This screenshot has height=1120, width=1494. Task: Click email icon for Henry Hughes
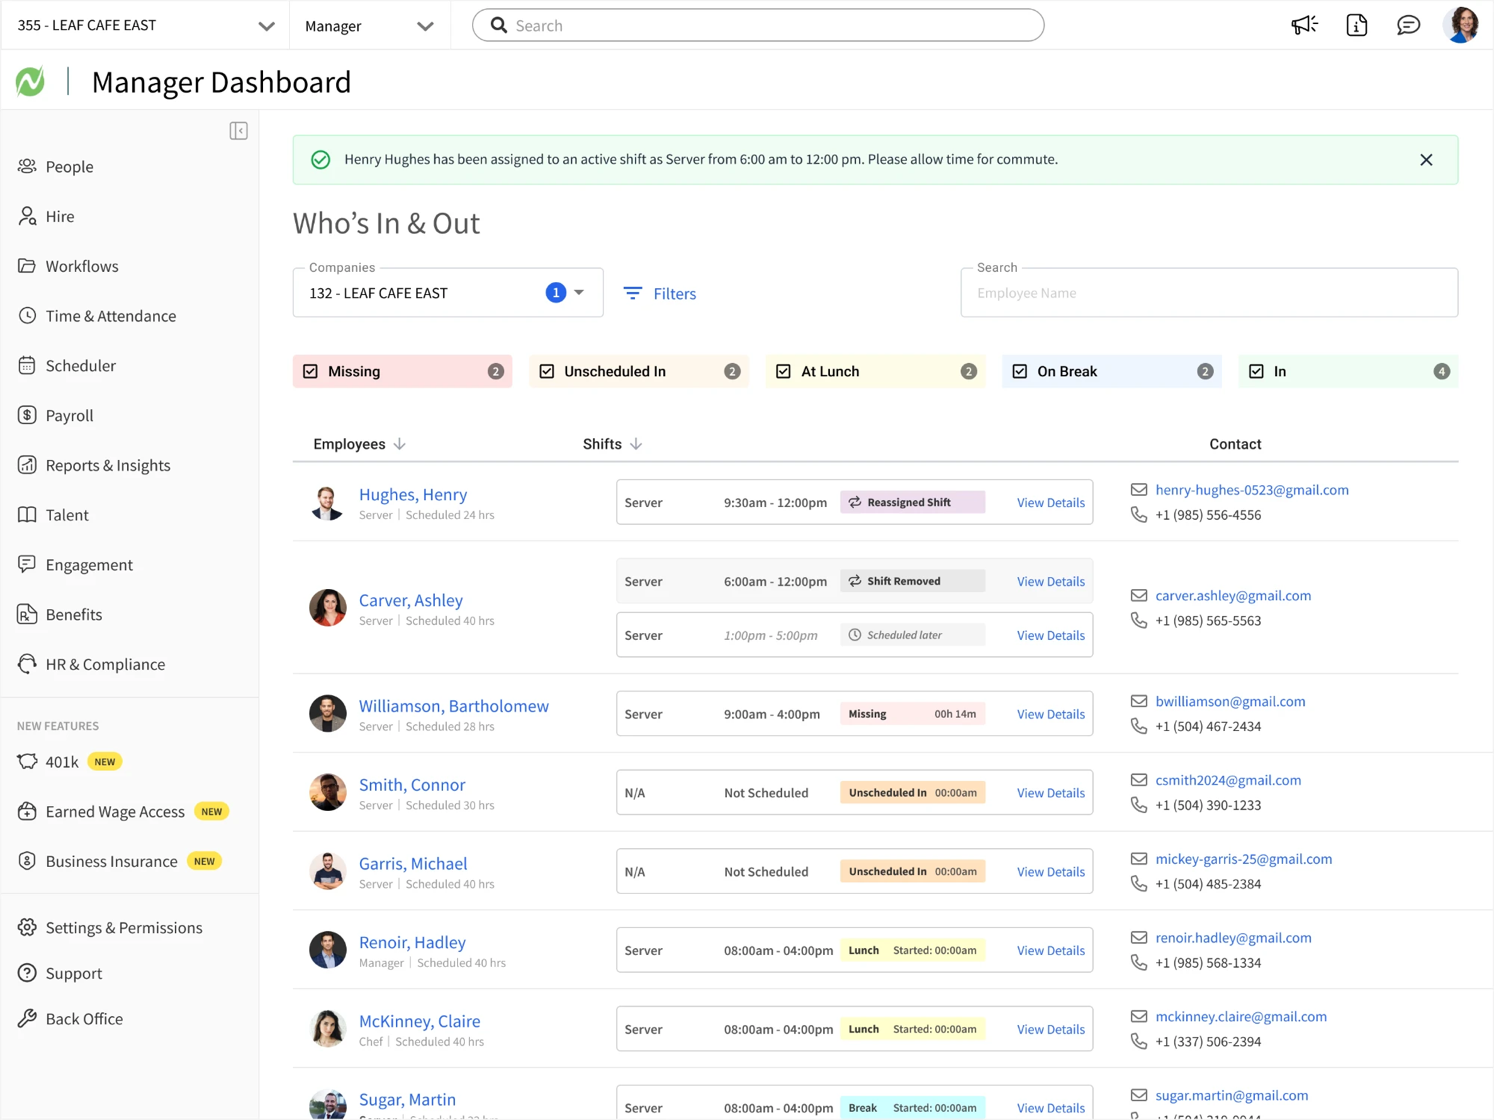tap(1138, 490)
